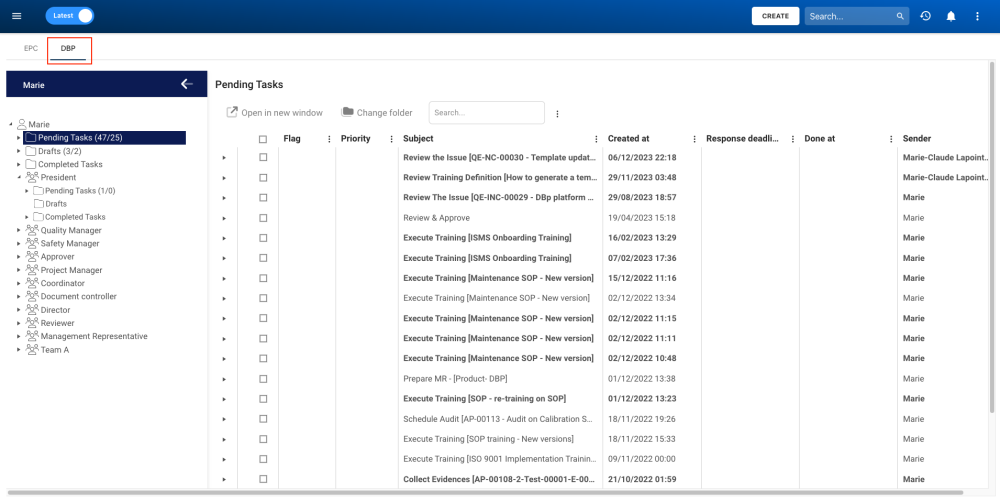Image resolution: width=1000 pixels, height=501 pixels.
Task: Click Open in new window button
Action: point(275,113)
